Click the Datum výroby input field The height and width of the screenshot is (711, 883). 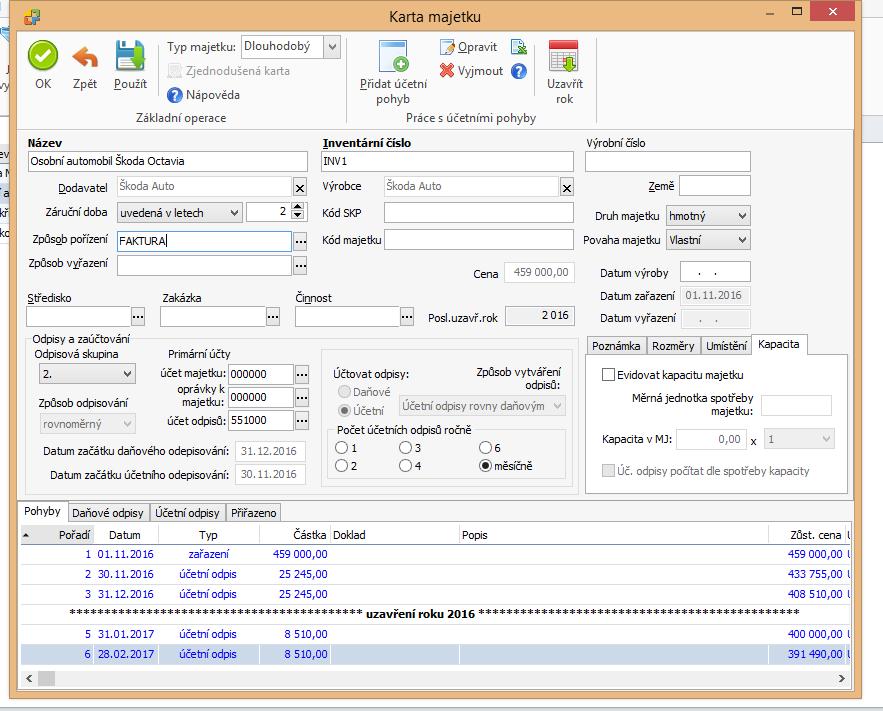pyautogui.click(x=715, y=272)
